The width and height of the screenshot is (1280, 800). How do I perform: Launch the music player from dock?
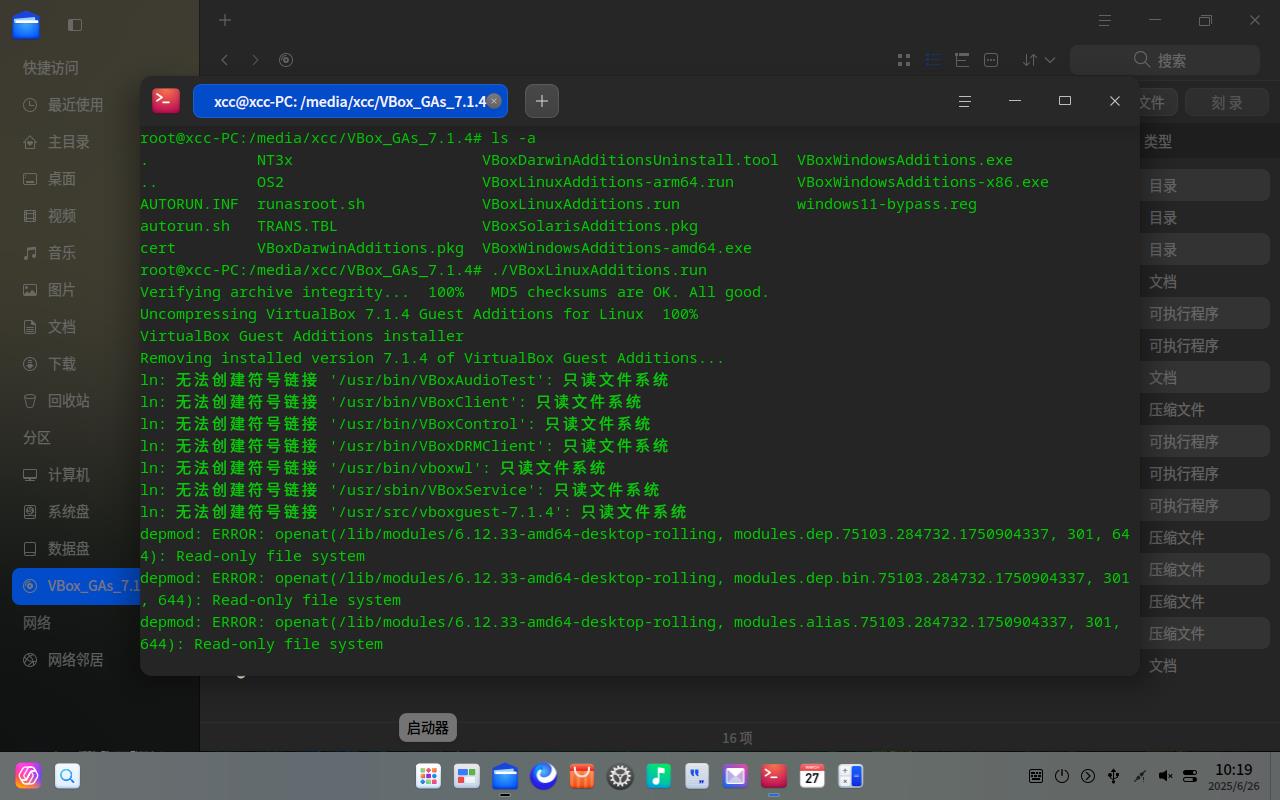658,776
